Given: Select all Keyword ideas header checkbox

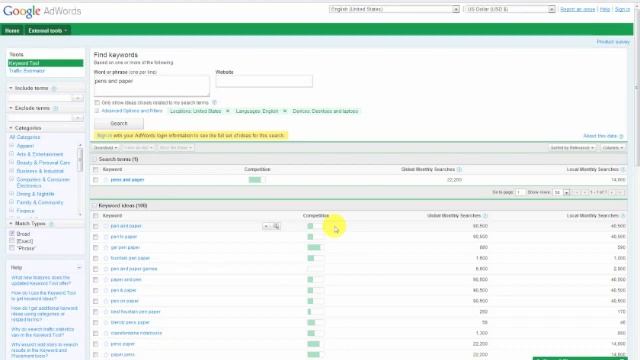Looking at the screenshot, I should [x=96, y=216].
